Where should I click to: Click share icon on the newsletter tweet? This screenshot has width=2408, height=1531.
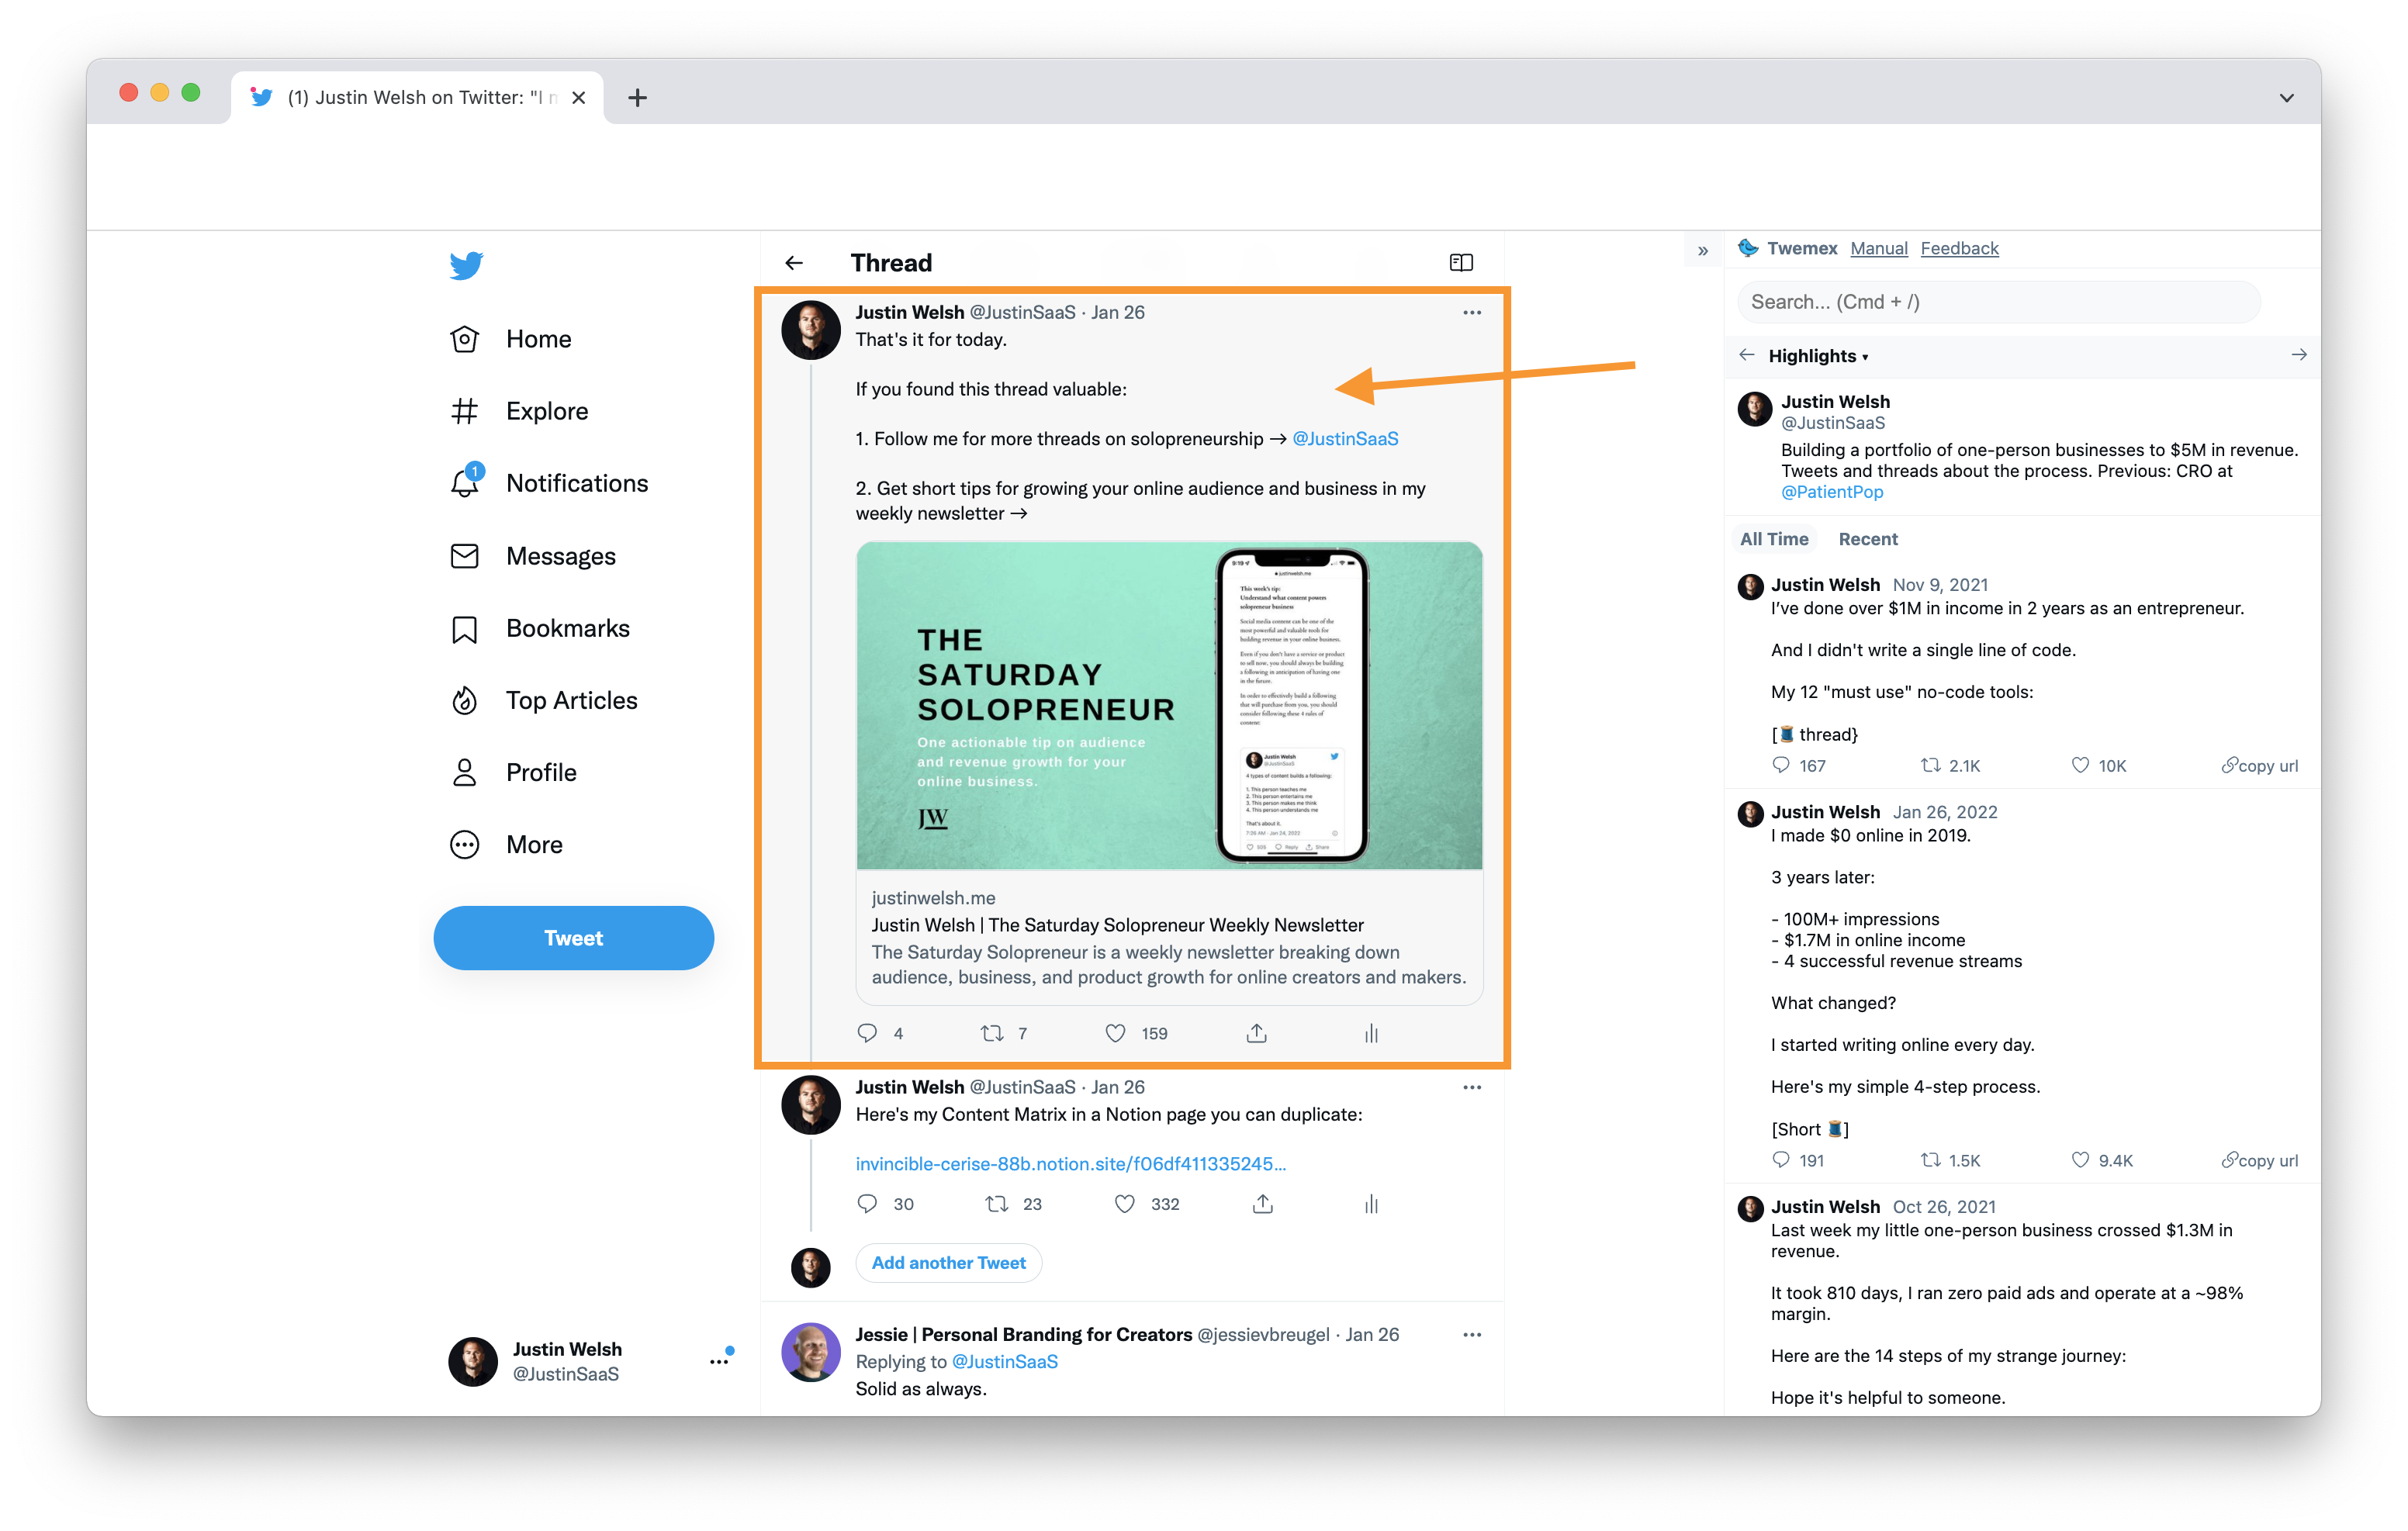coord(1257,1033)
